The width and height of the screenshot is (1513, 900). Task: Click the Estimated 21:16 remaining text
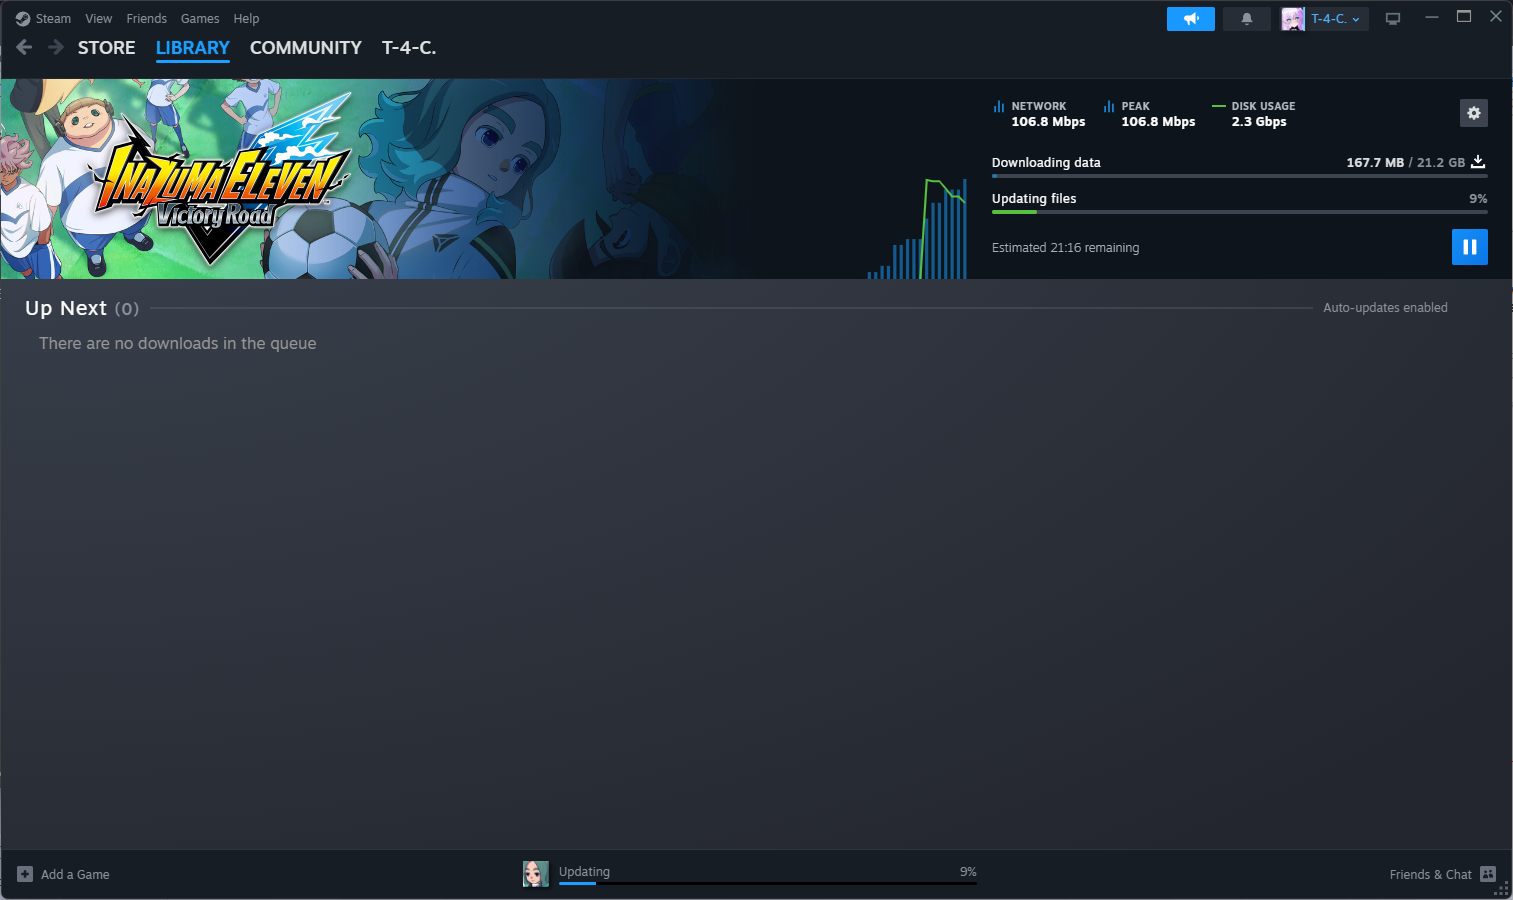point(1065,248)
